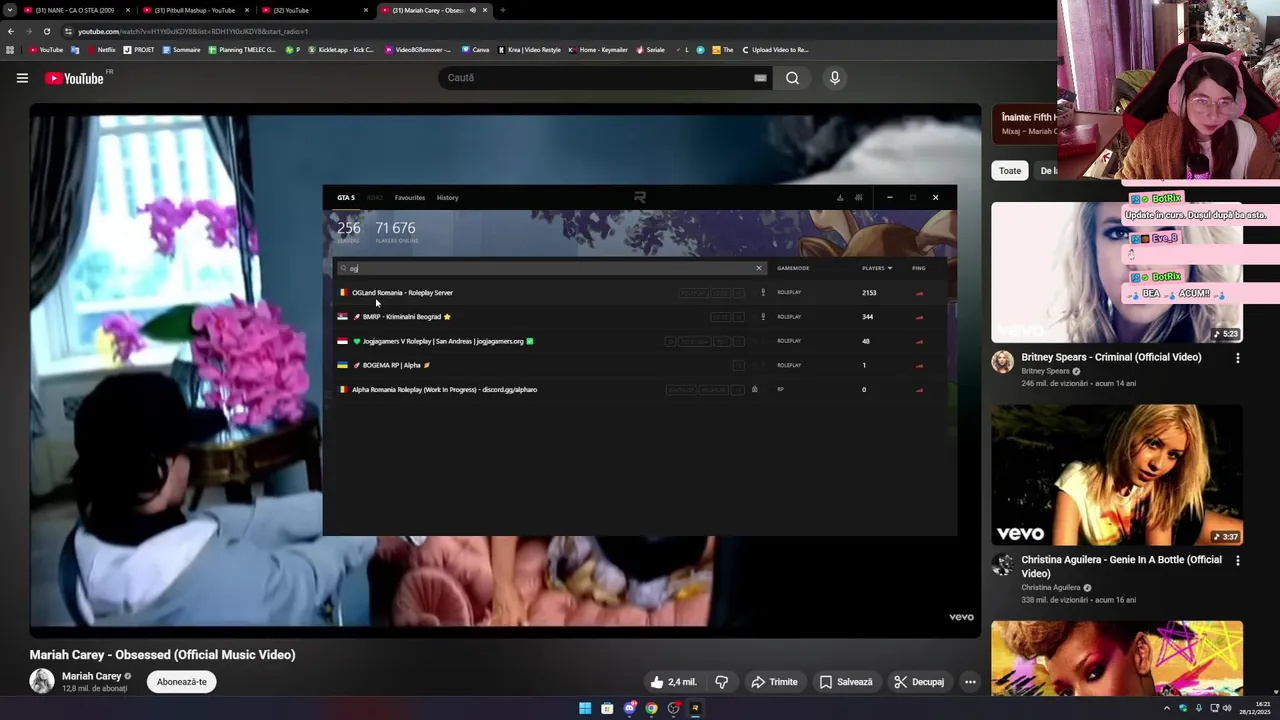The image size is (1280, 720).
Task: Switch to the Pitbull Mashup browser tab
Action: tap(195, 10)
